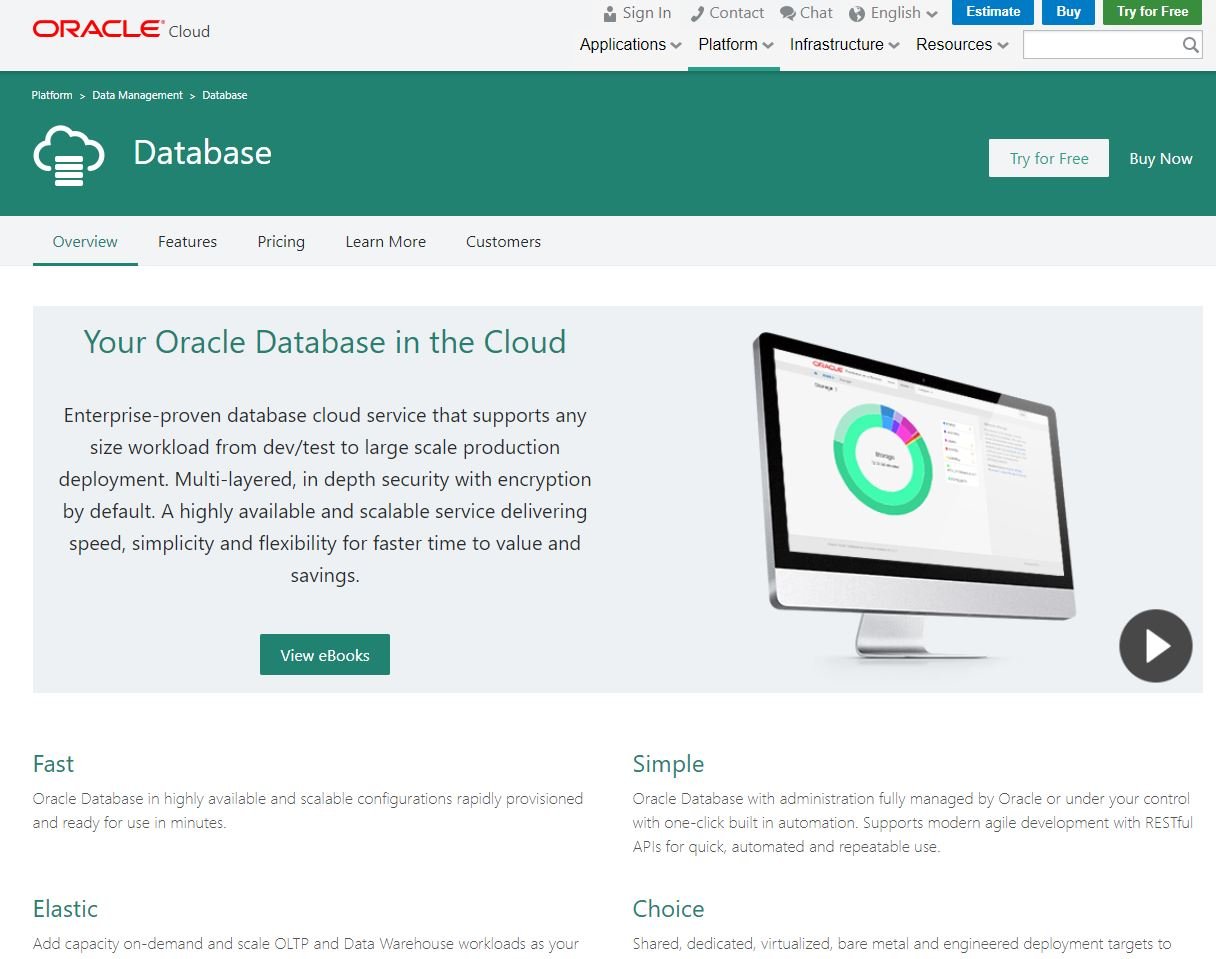Start a Chat from the header

click(816, 13)
